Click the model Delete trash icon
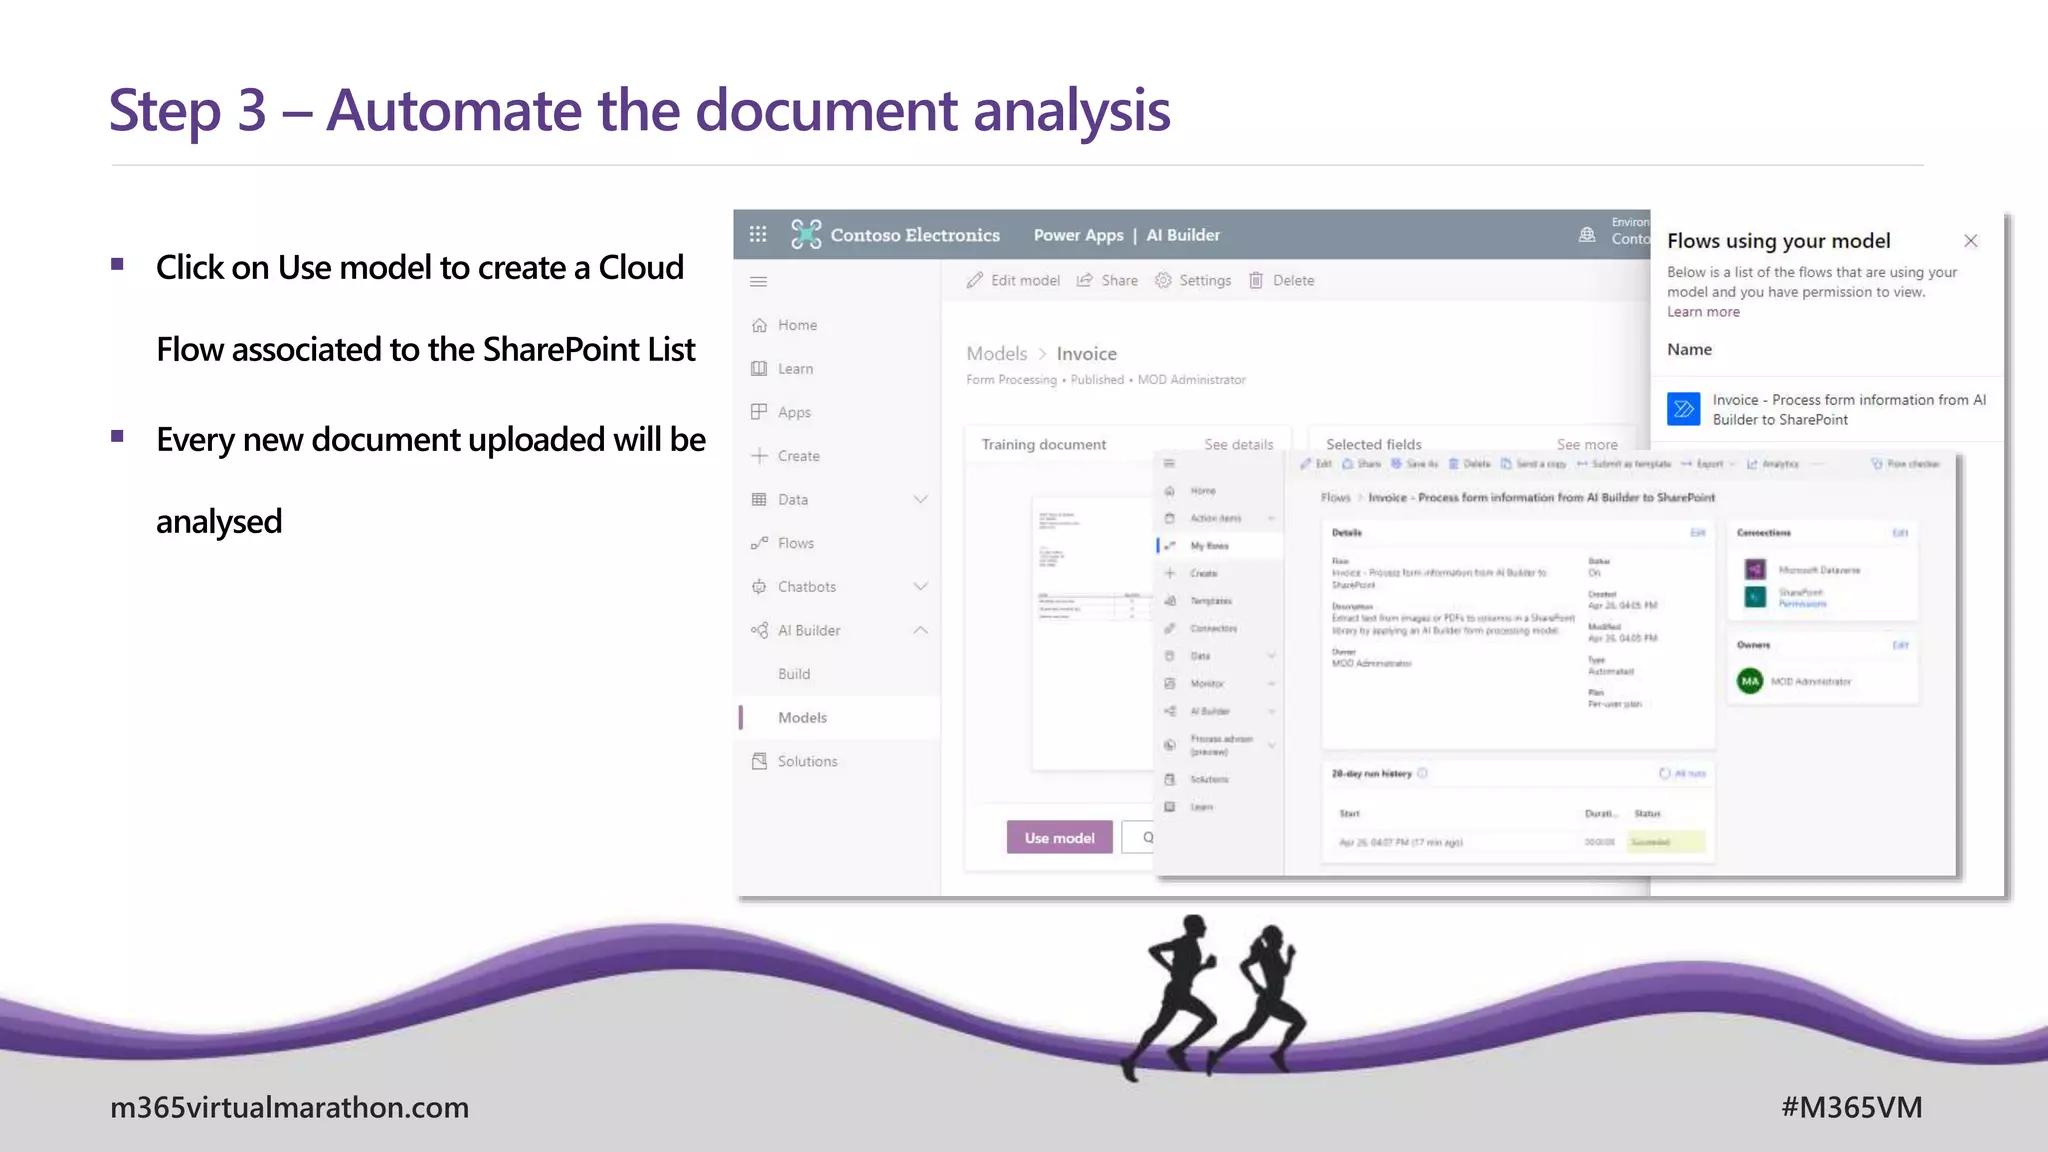 pos(1256,280)
